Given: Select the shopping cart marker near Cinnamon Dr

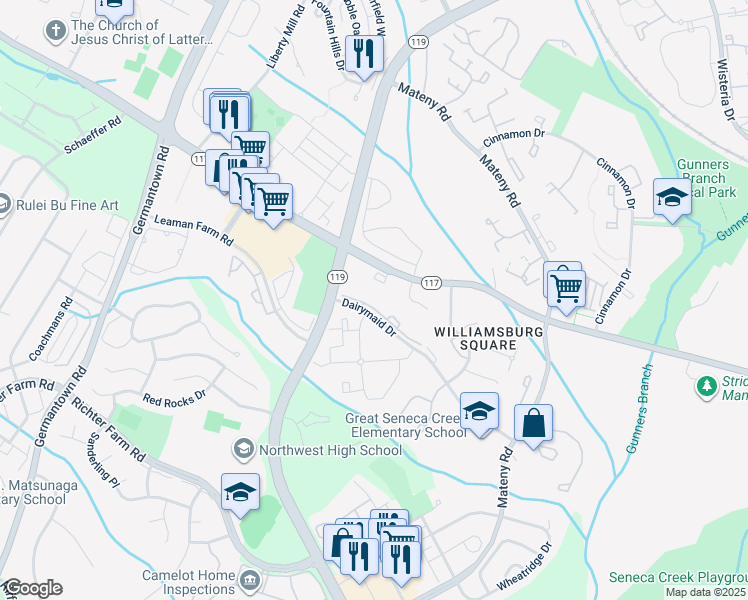Looking at the screenshot, I should 567,292.
